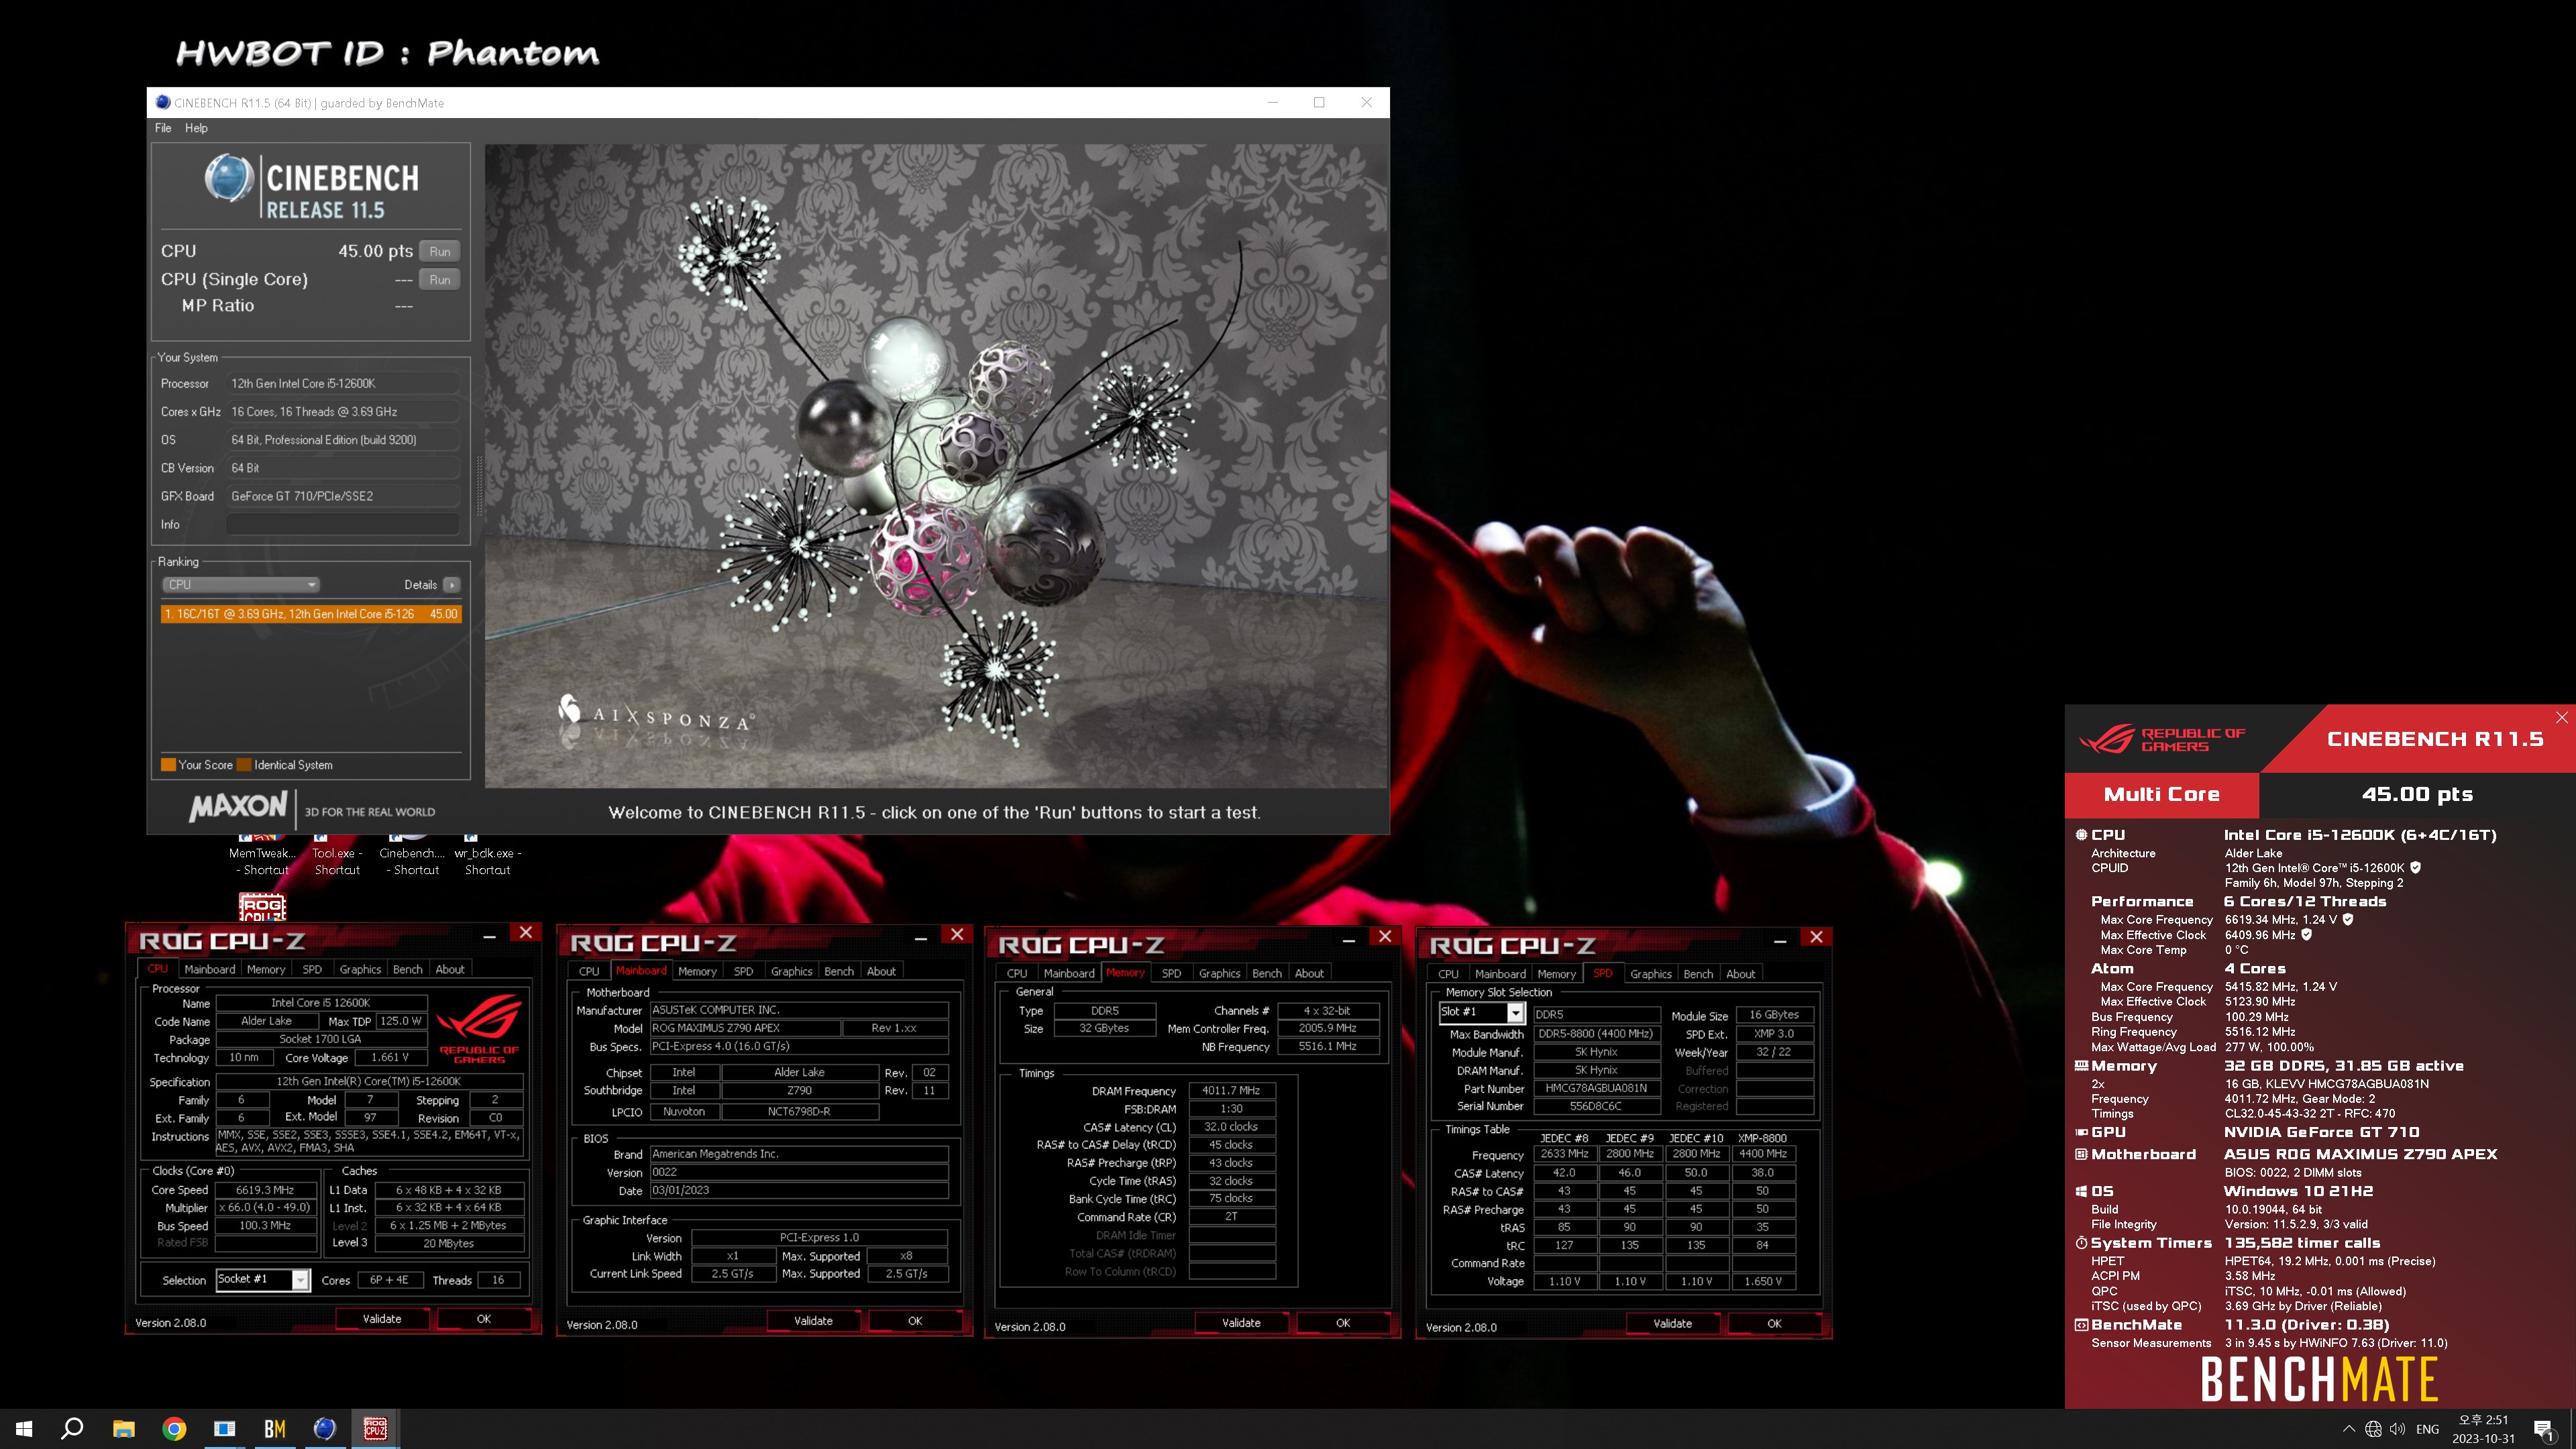Switch to Memory tab in first CPU-Z window

[266, 969]
